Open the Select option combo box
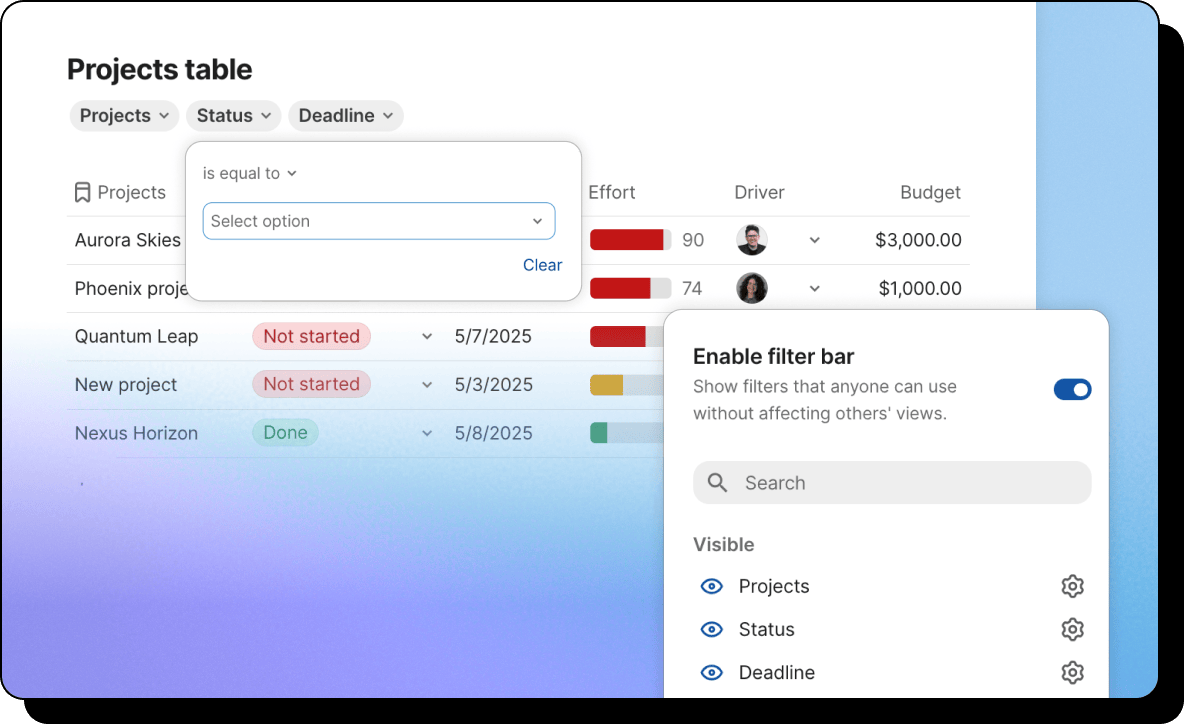Screen dimensions: 1184x724 pyautogui.click(x=378, y=221)
